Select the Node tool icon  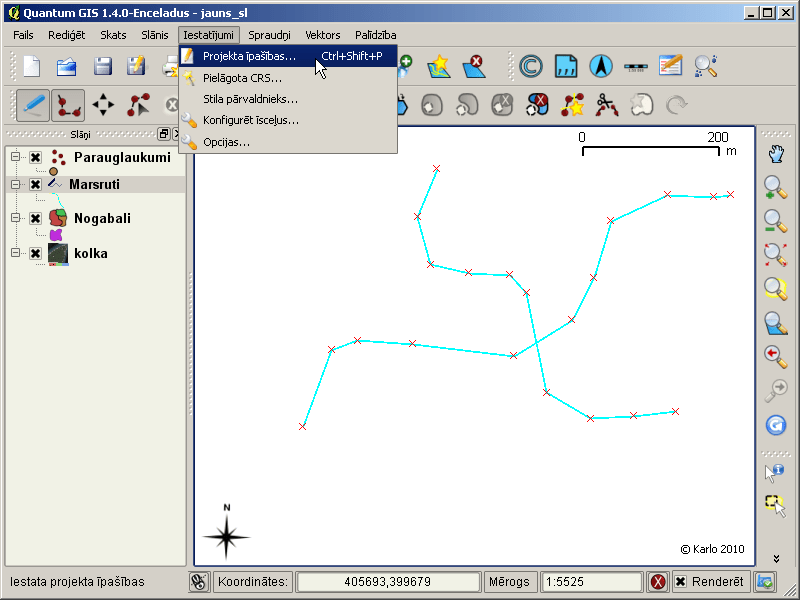click(138, 105)
